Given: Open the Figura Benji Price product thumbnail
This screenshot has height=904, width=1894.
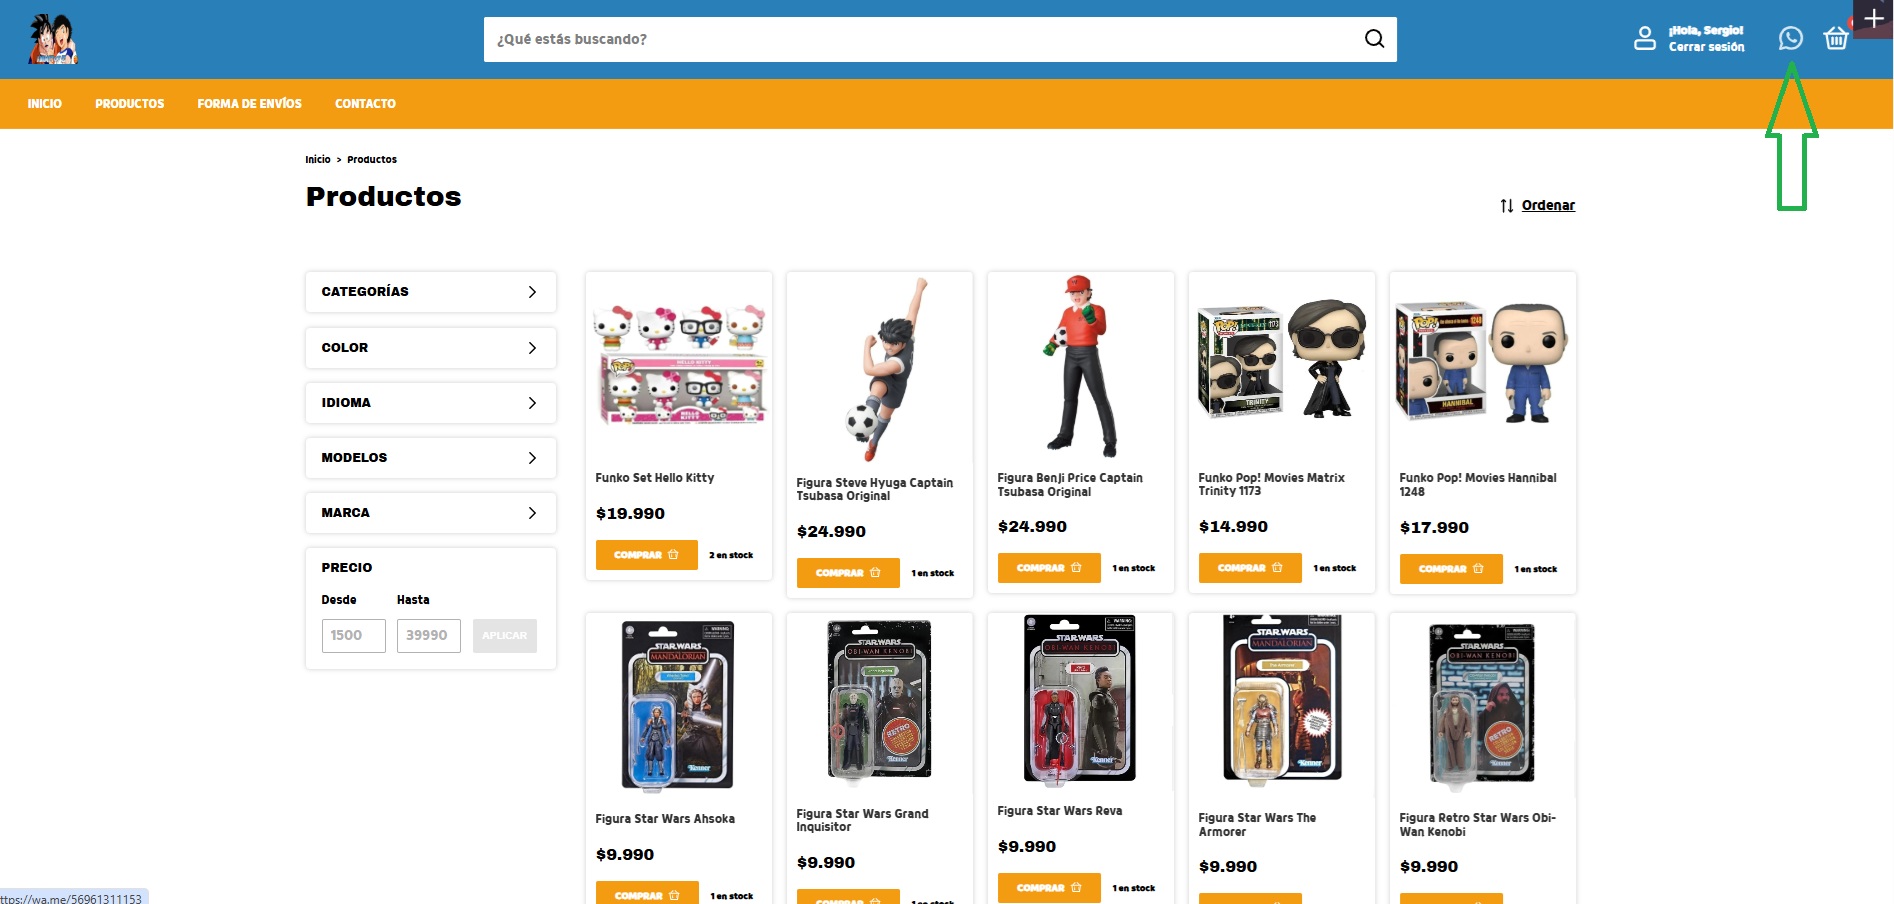Looking at the screenshot, I should [1081, 367].
